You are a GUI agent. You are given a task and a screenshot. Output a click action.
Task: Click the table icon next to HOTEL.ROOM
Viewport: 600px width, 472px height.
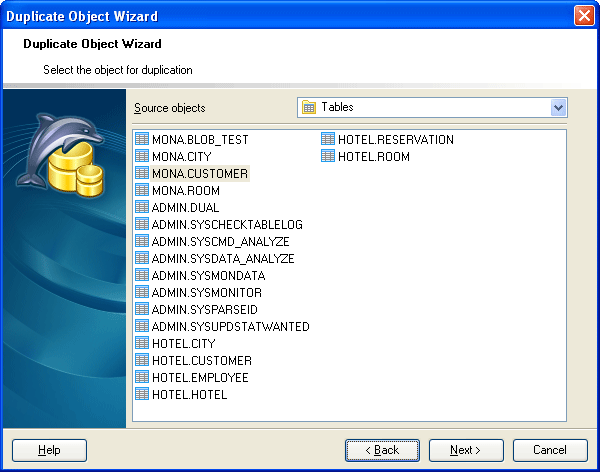tap(328, 157)
